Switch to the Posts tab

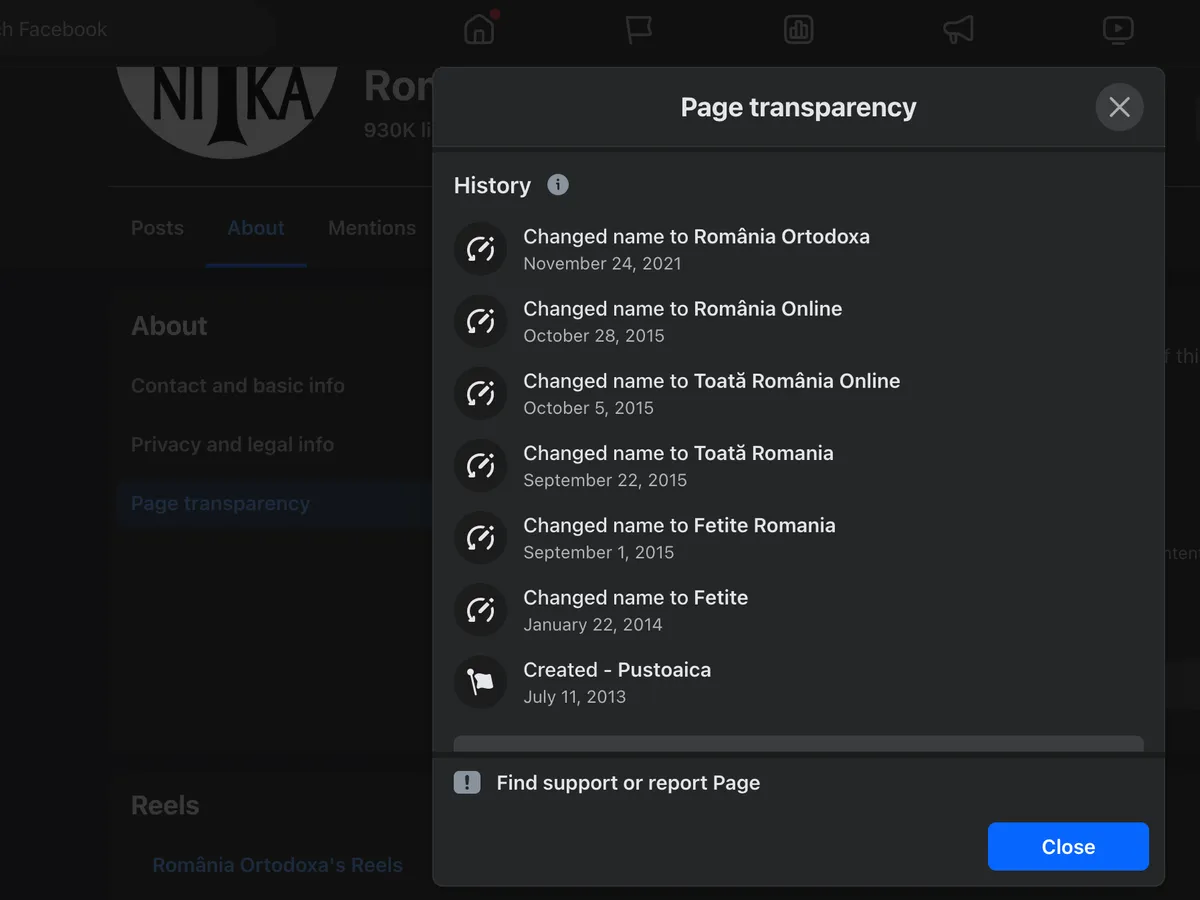pyautogui.click(x=157, y=228)
